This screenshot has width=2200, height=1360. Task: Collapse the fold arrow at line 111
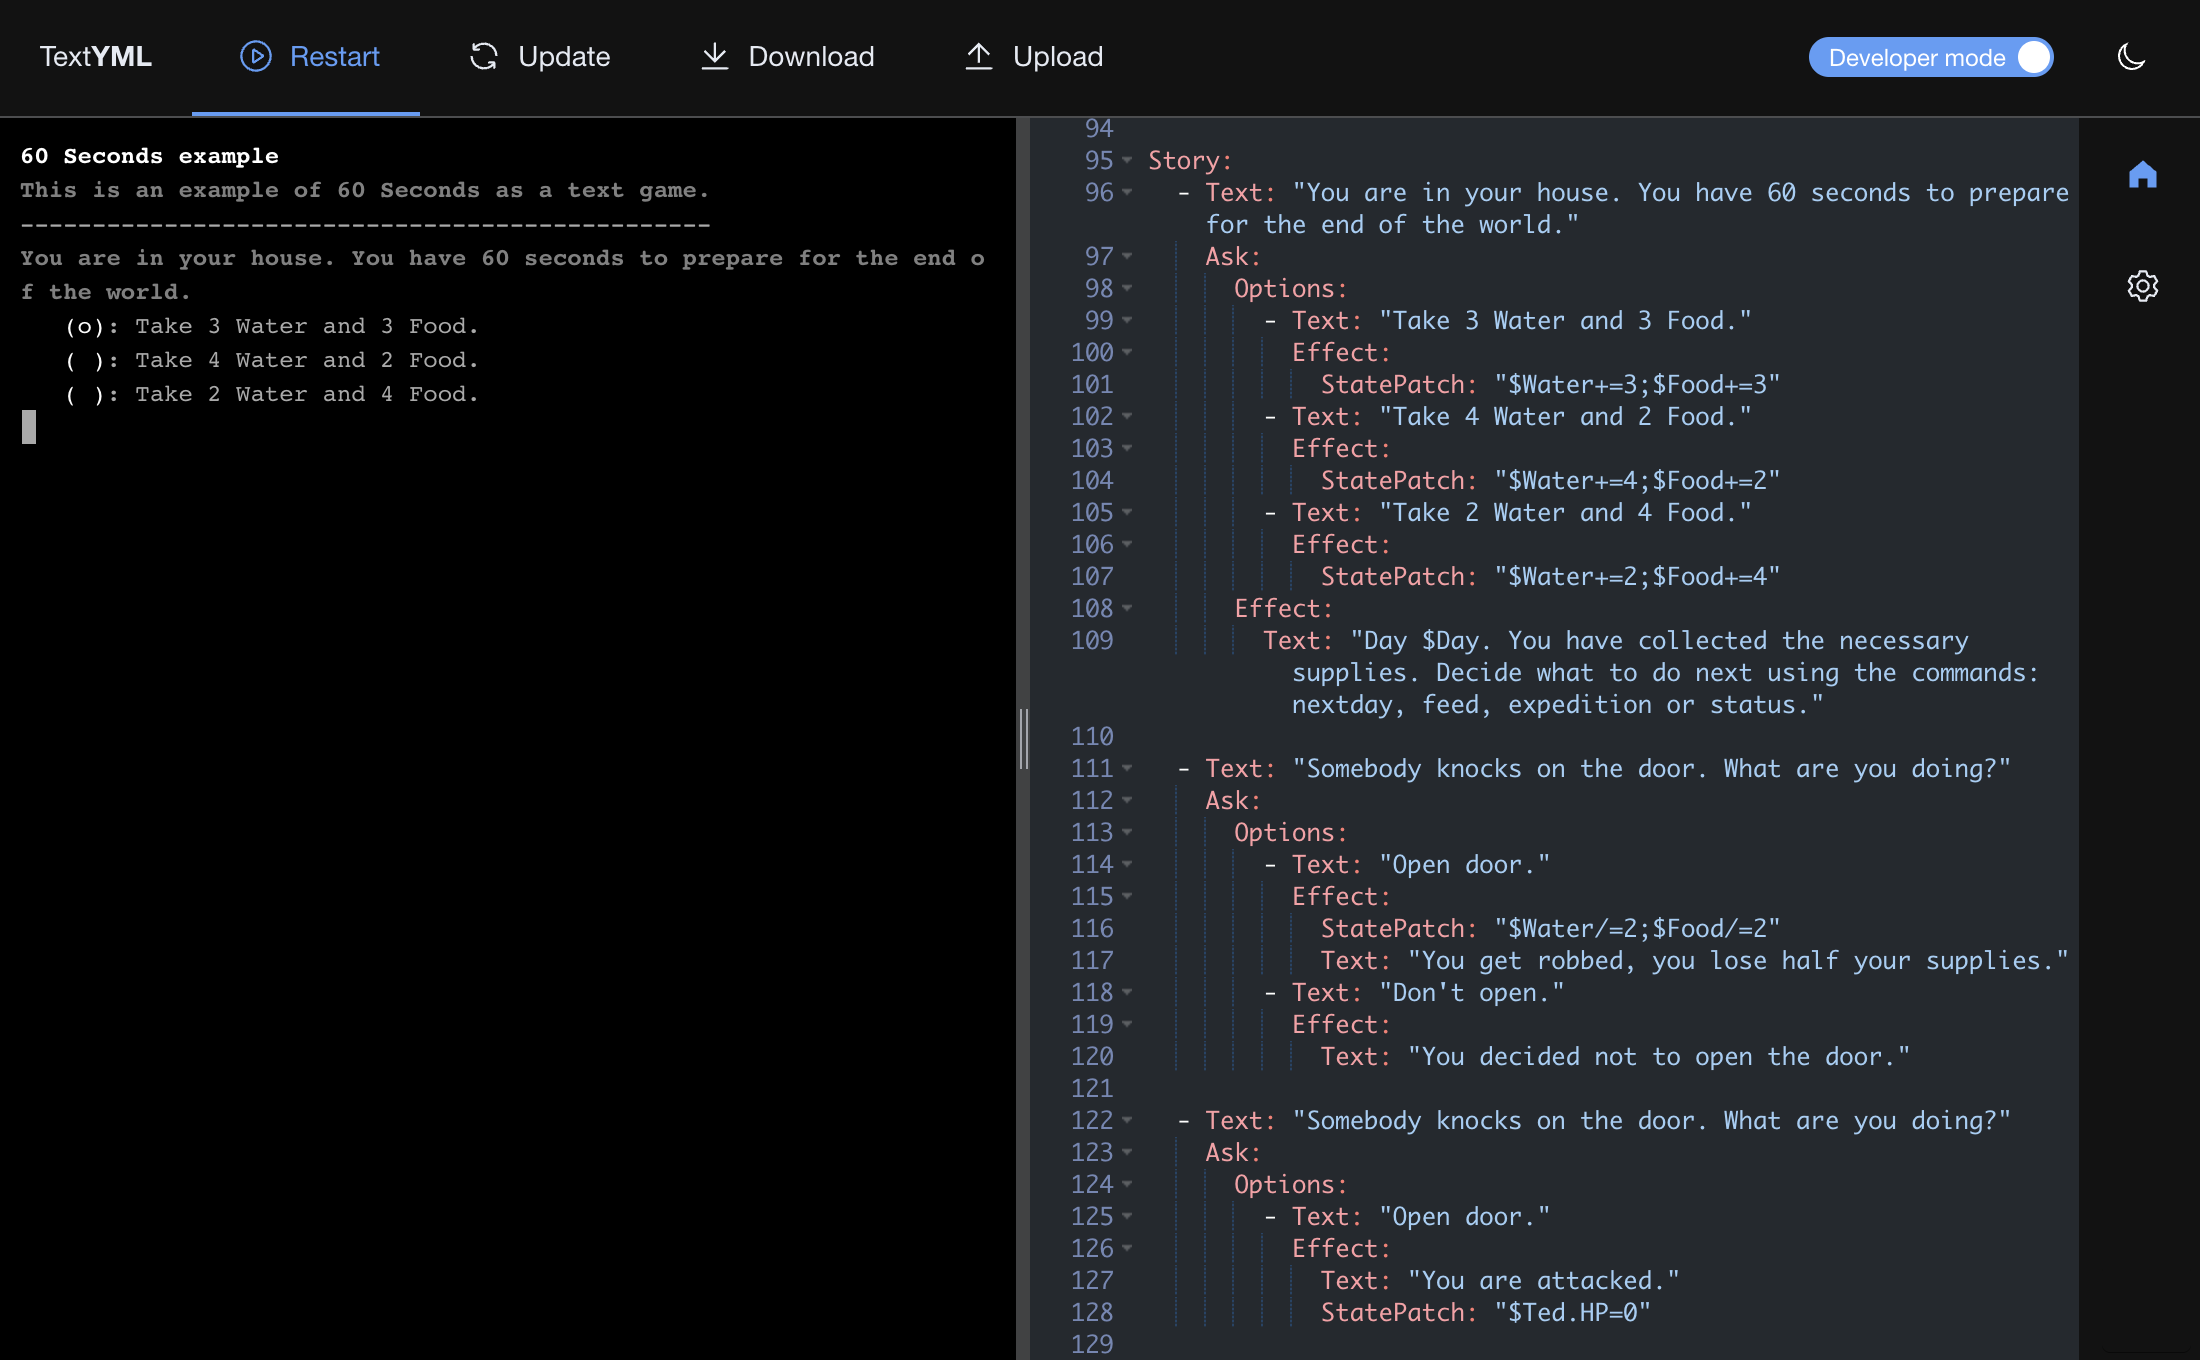click(1127, 769)
